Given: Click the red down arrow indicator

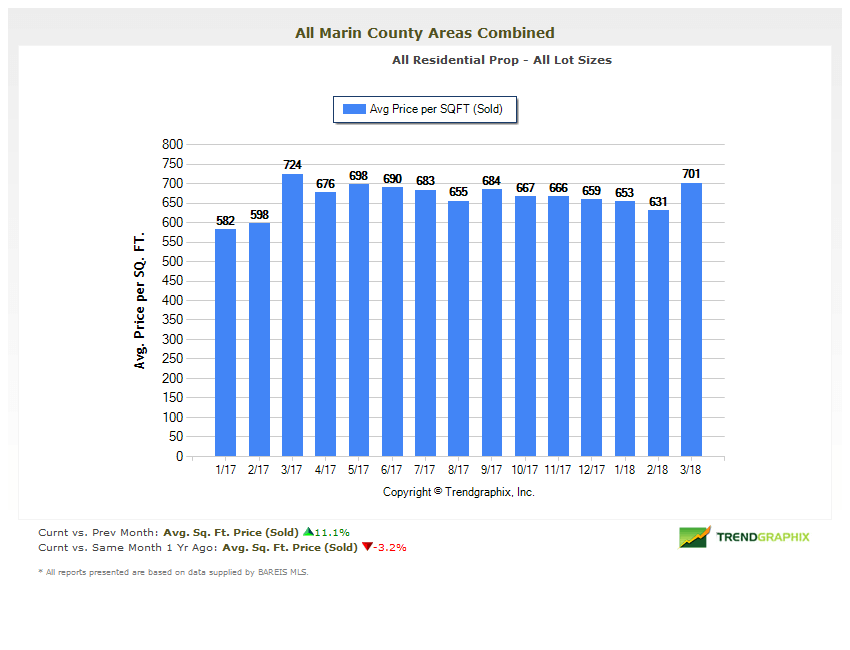Looking at the screenshot, I should 367,547.
